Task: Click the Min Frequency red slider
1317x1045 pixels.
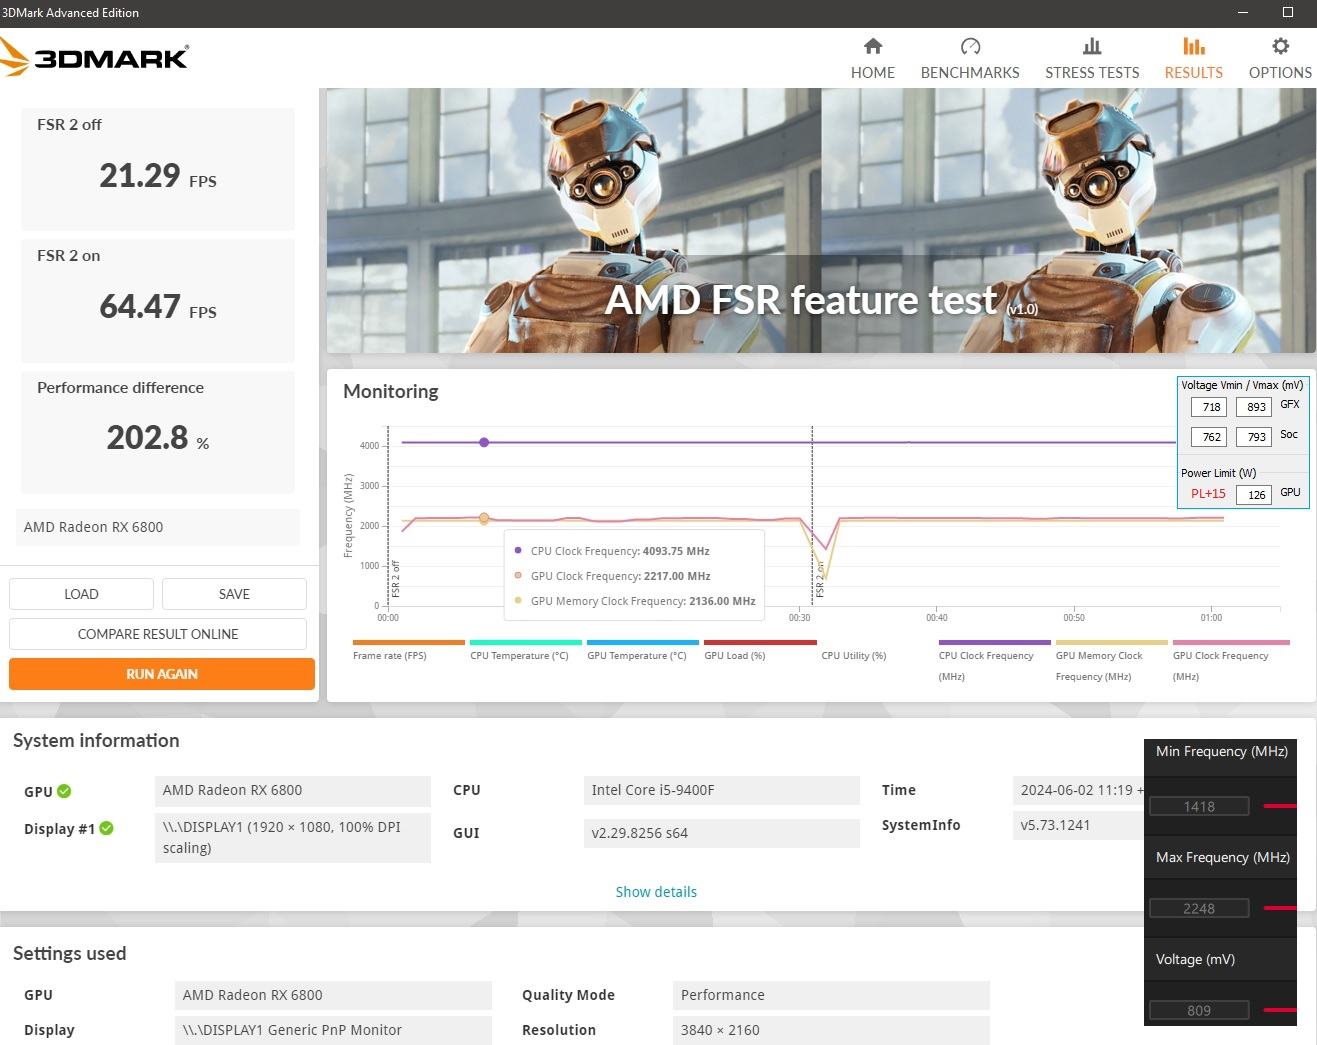Action: point(1280,805)
